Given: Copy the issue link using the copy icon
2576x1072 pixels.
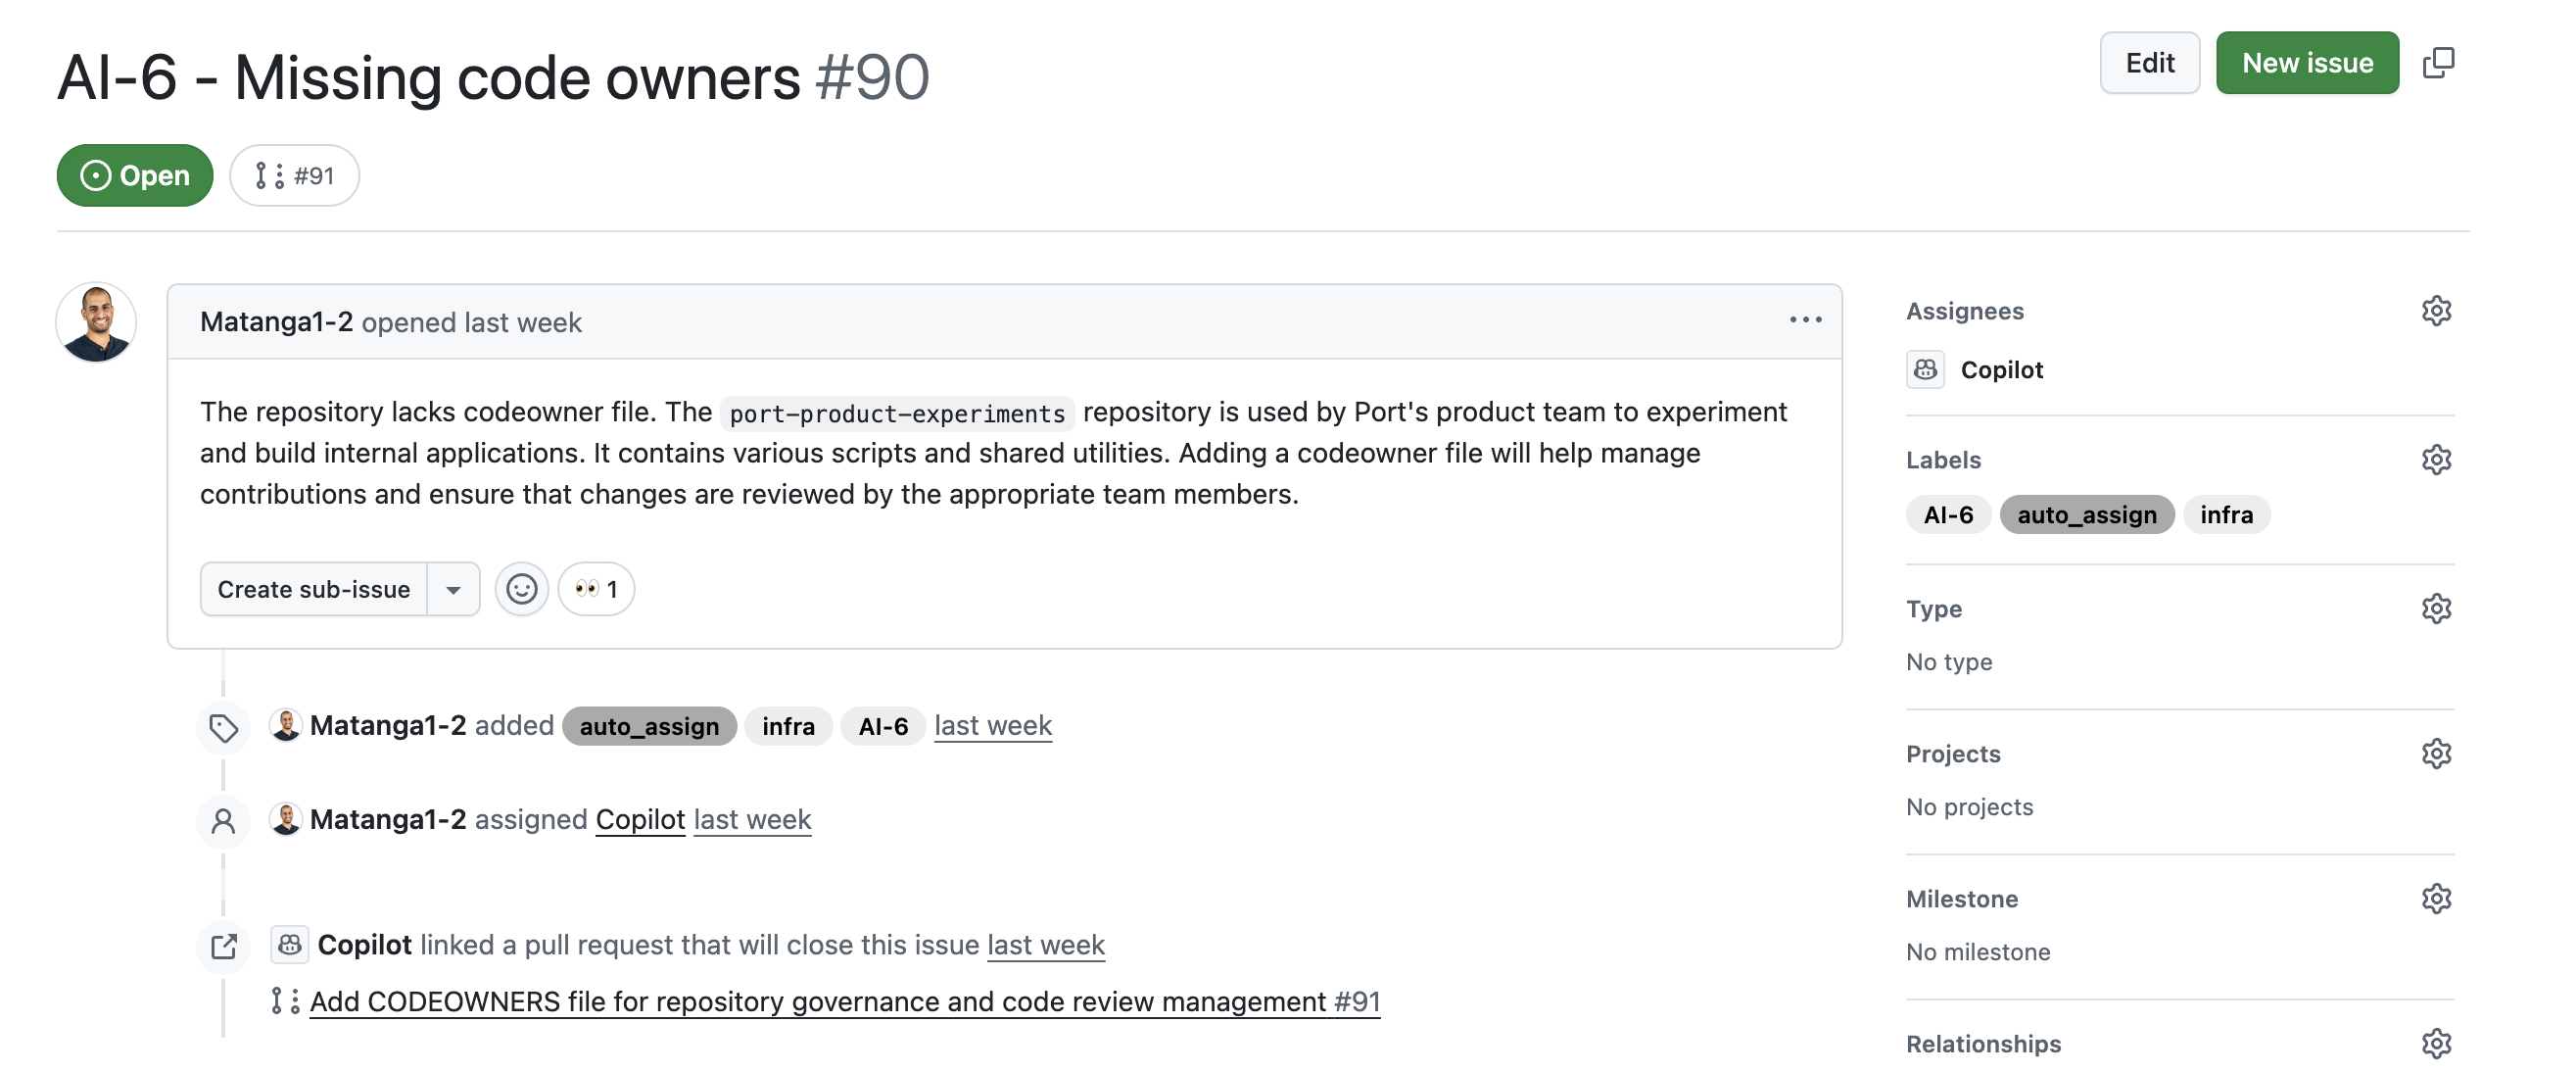Looking at the screenshot, I should pyautogui.click(x=2438, y=63).
